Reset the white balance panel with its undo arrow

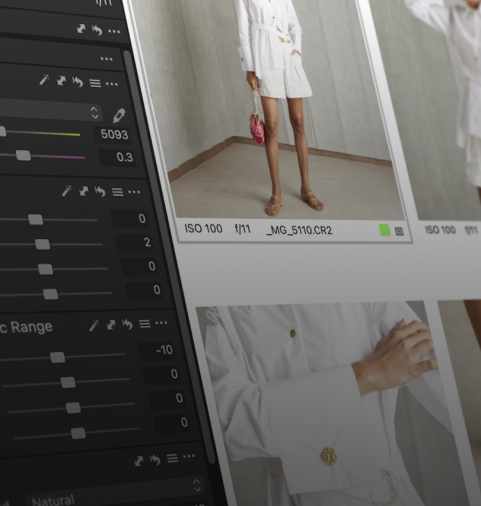coord(78,82)
